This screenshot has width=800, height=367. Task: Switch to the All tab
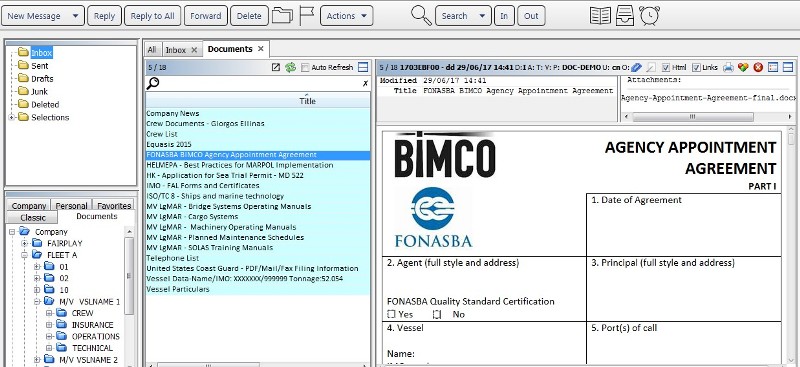click(x=152, y=50)
